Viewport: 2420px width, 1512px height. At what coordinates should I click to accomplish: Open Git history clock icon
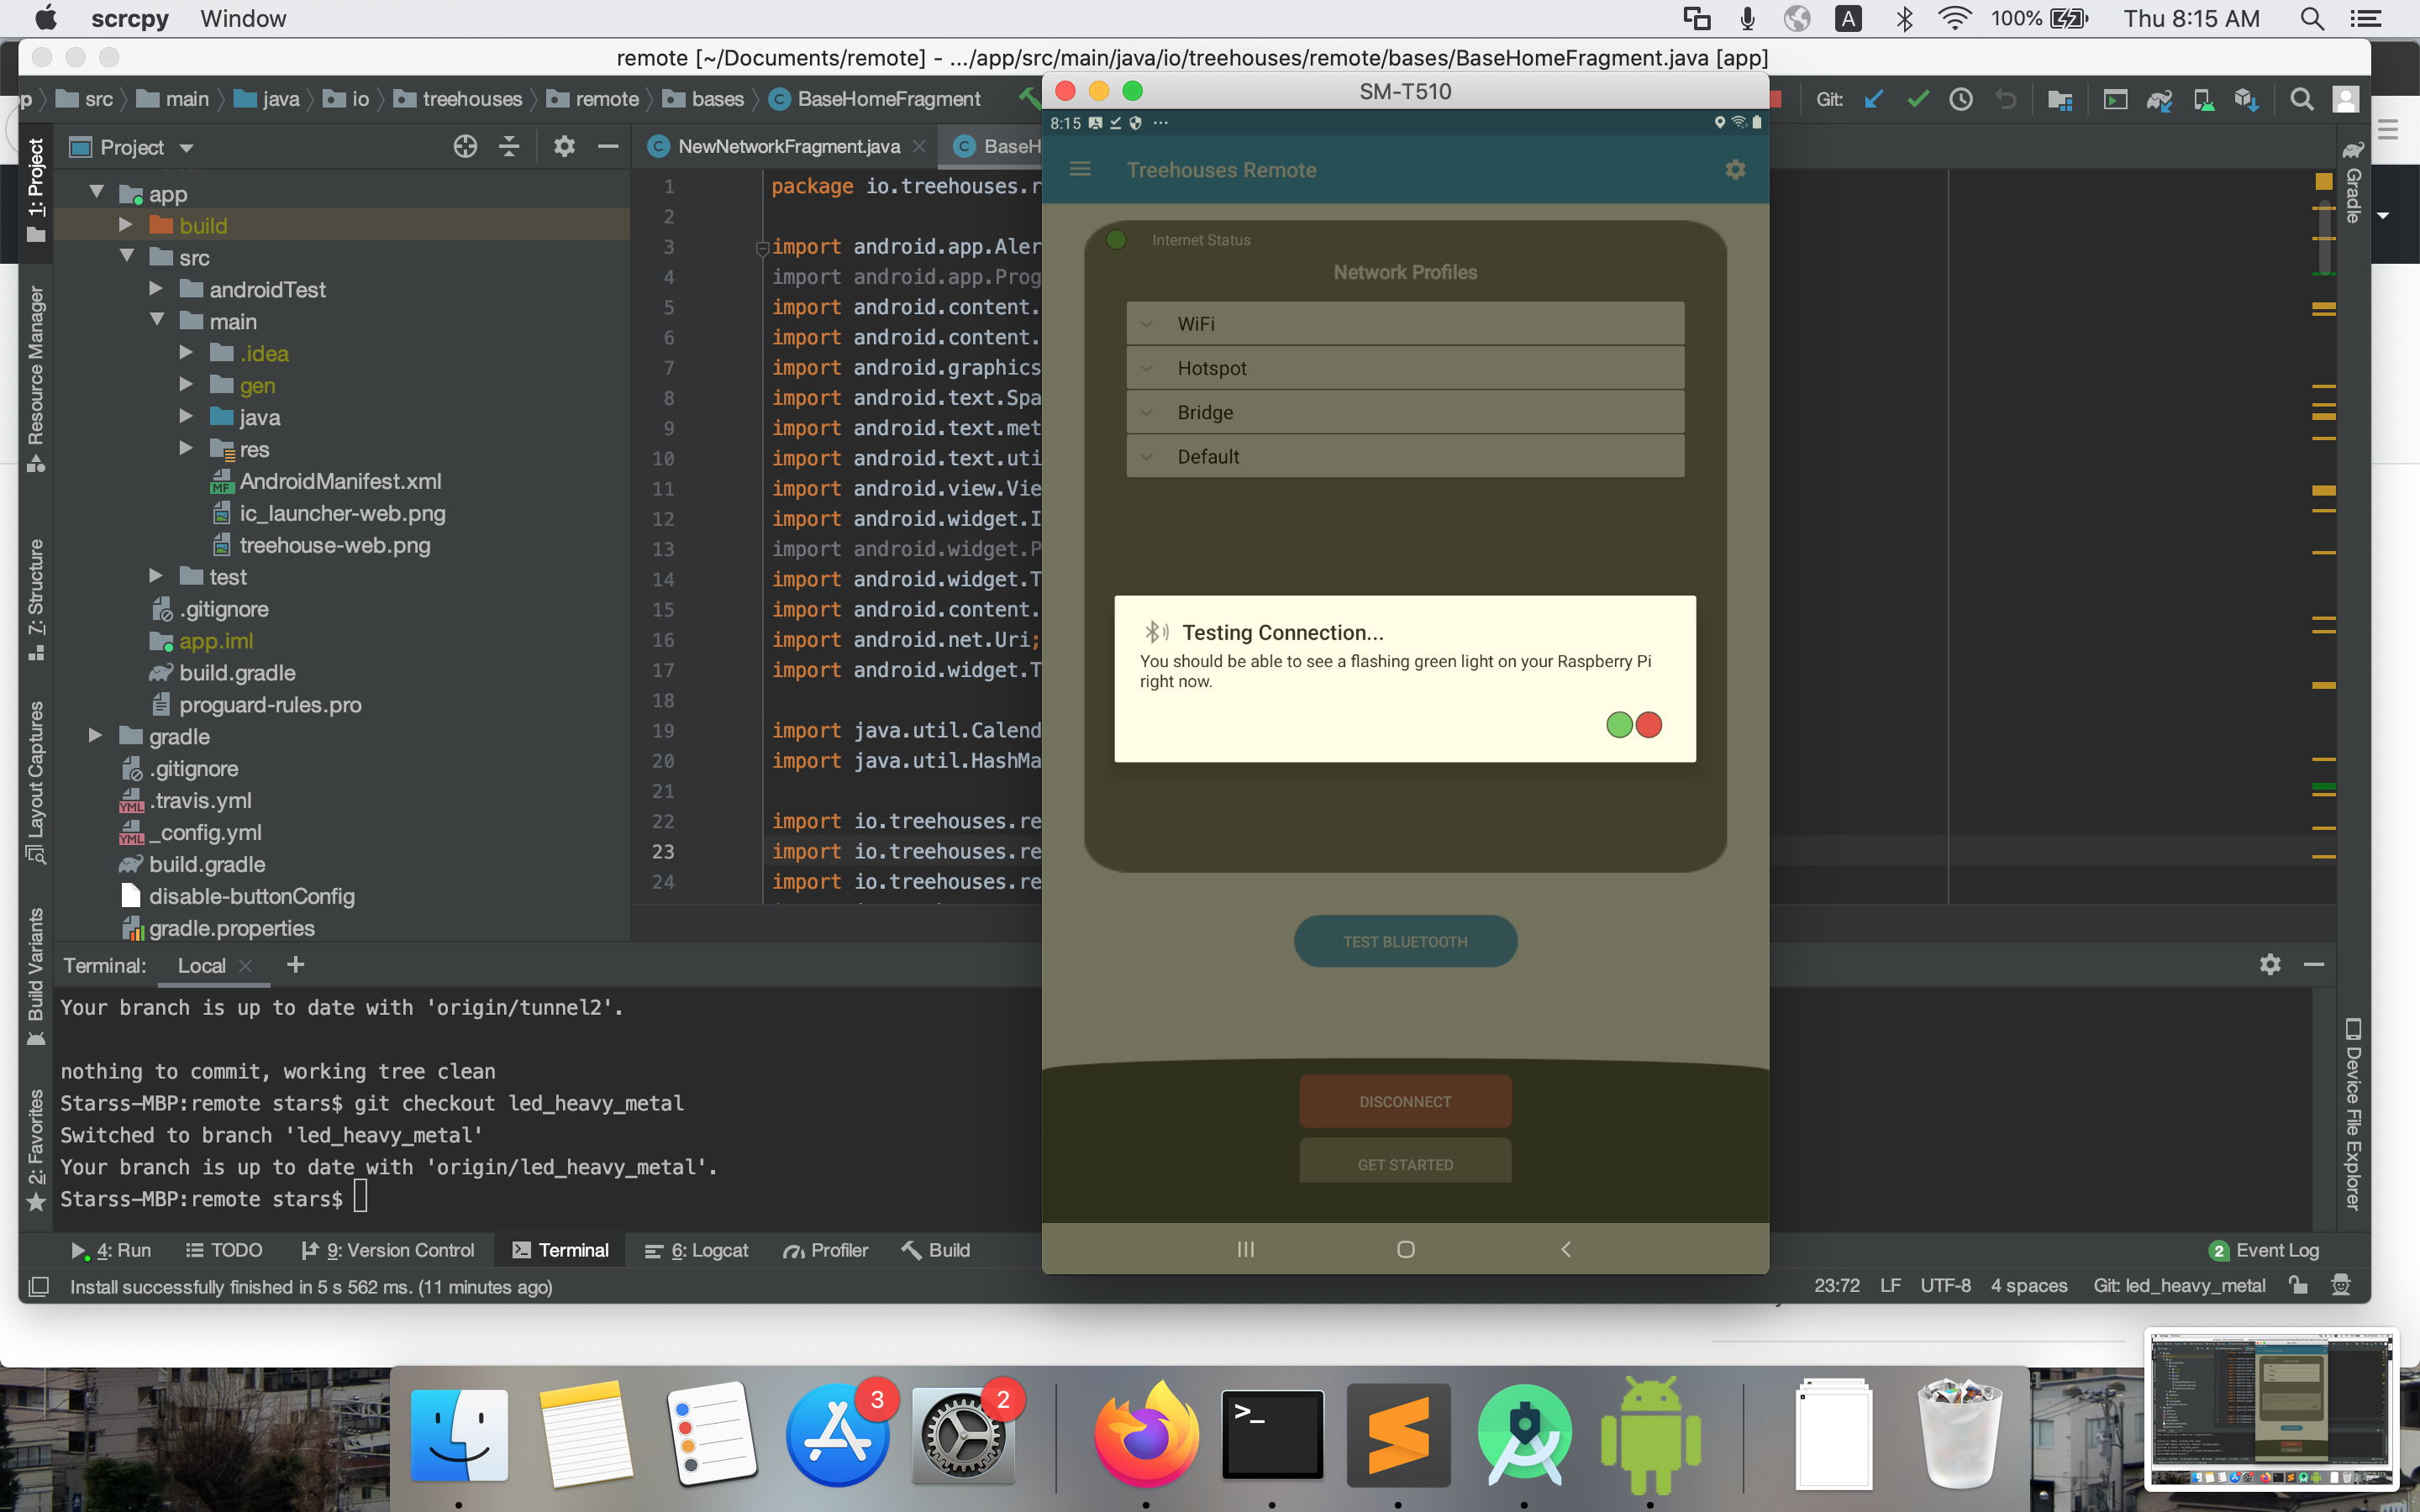[1961, 99]
